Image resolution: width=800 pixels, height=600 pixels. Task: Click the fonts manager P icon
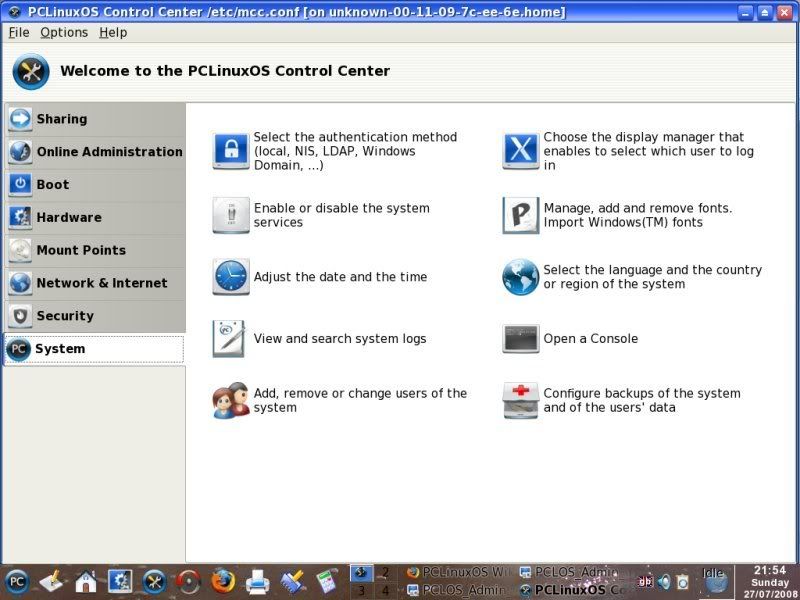tap(520, 215)
